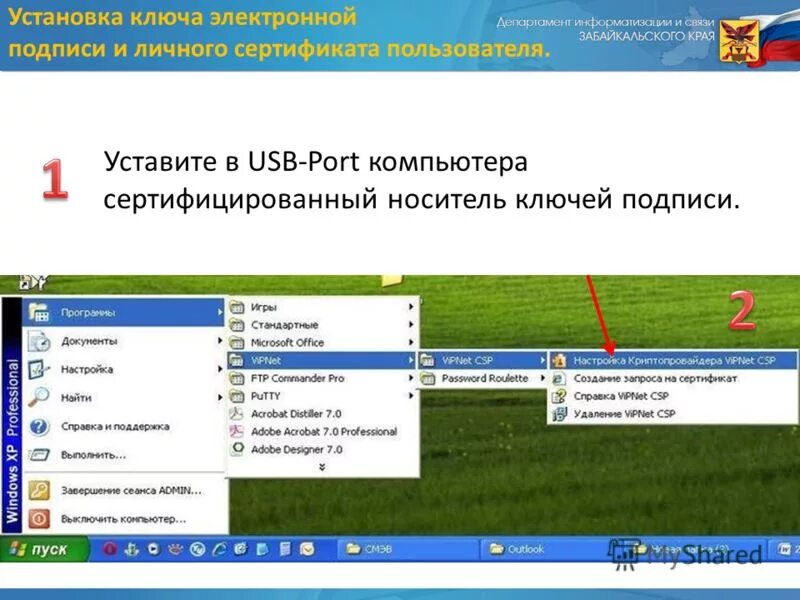
Task: Click the blue help question-mark icon
Action: (39, 427)
